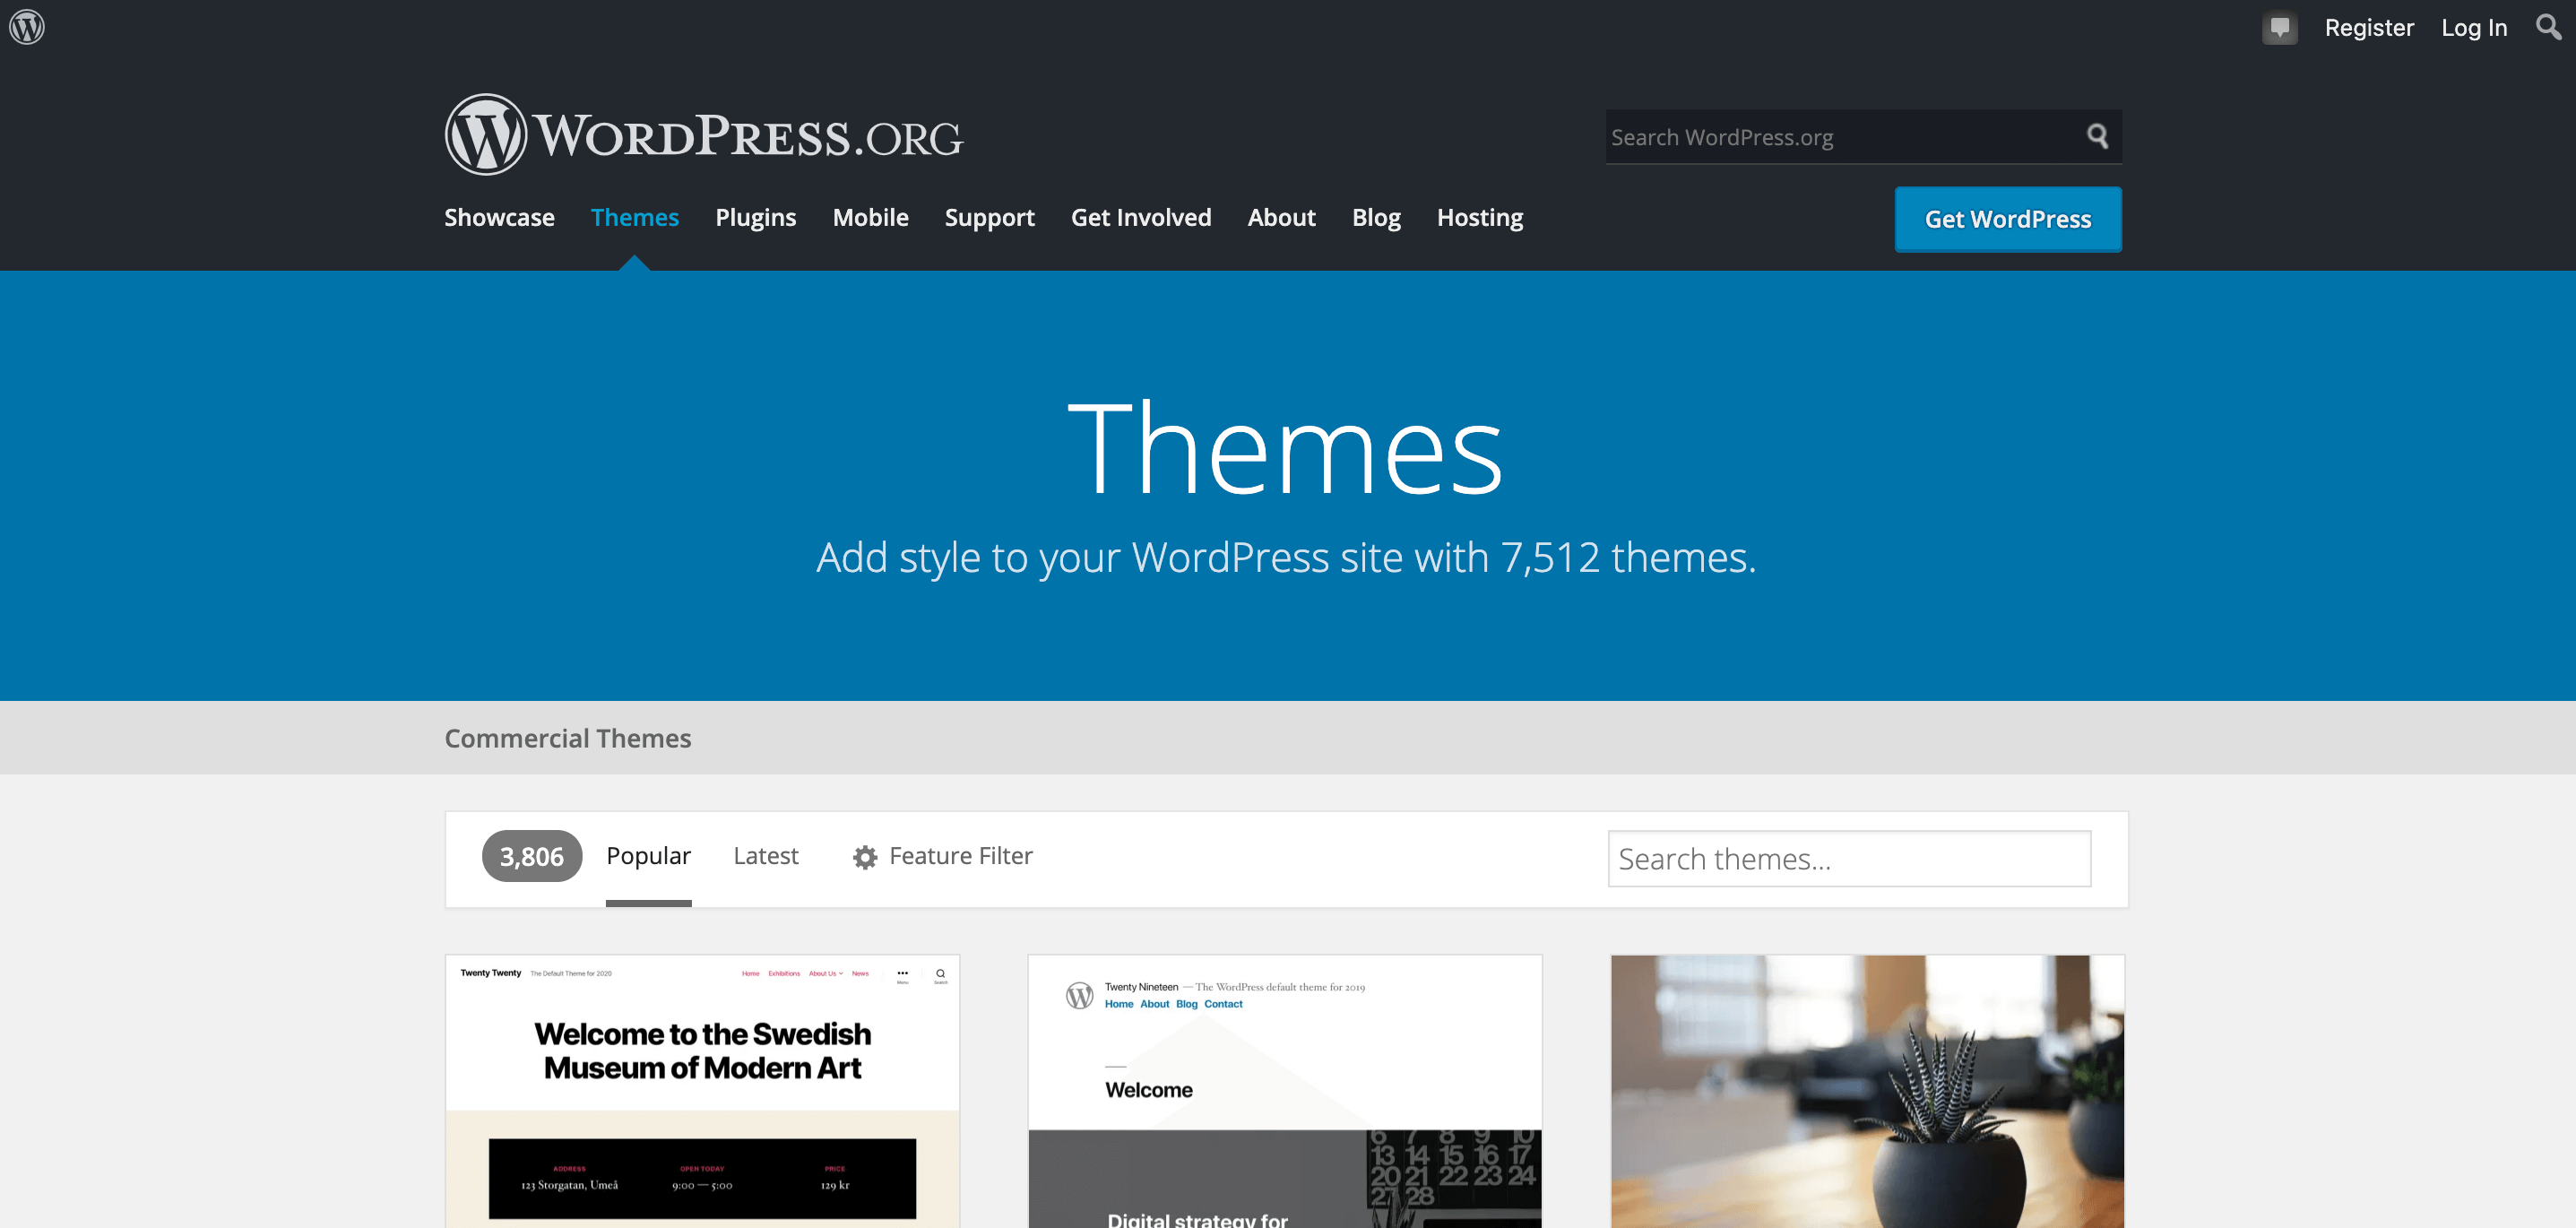The image size is (2576, 1228).
Task: Click the WordPress logo in Twenty Nineteen preview
Action: (1079, 995)
